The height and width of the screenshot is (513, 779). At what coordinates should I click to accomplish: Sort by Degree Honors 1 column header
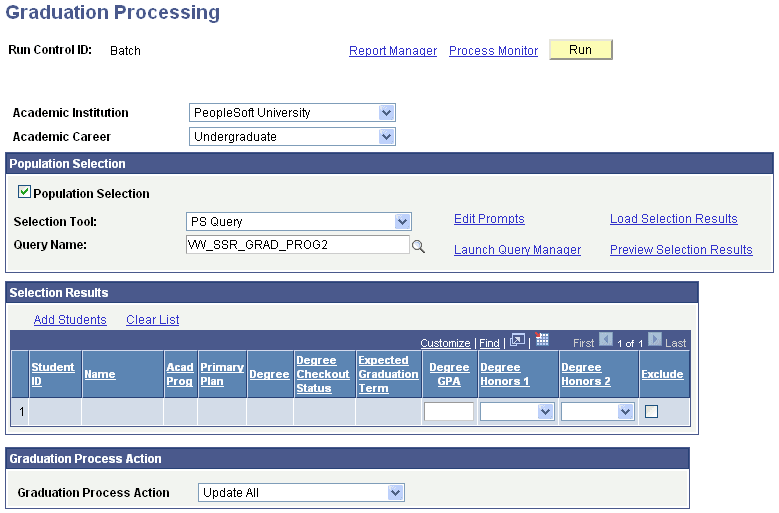505,374
